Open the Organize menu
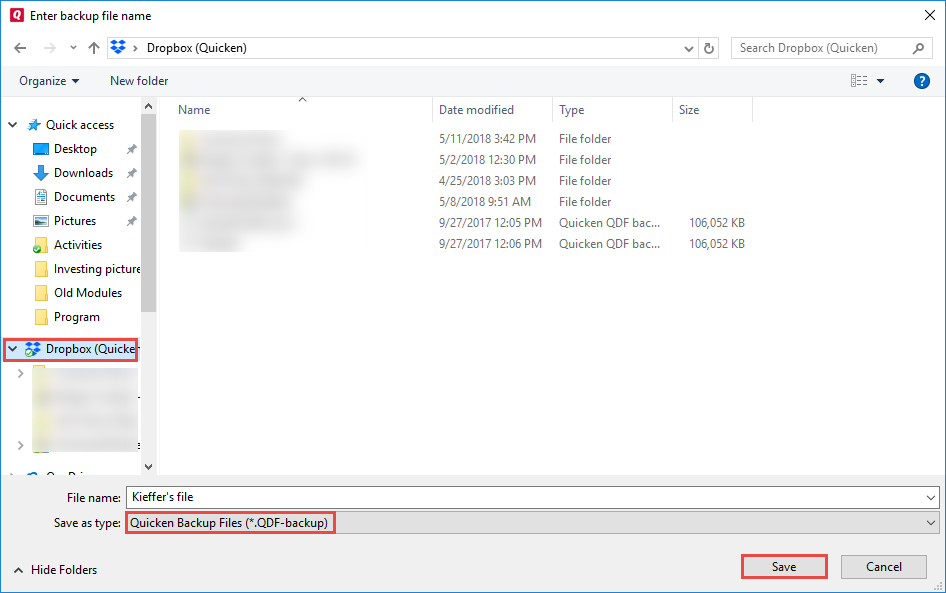The height and width of the screenshot is (593, 946). coord(49,81)
